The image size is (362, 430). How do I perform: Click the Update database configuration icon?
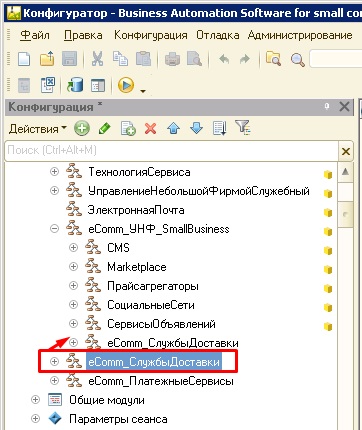pos(75,85)
